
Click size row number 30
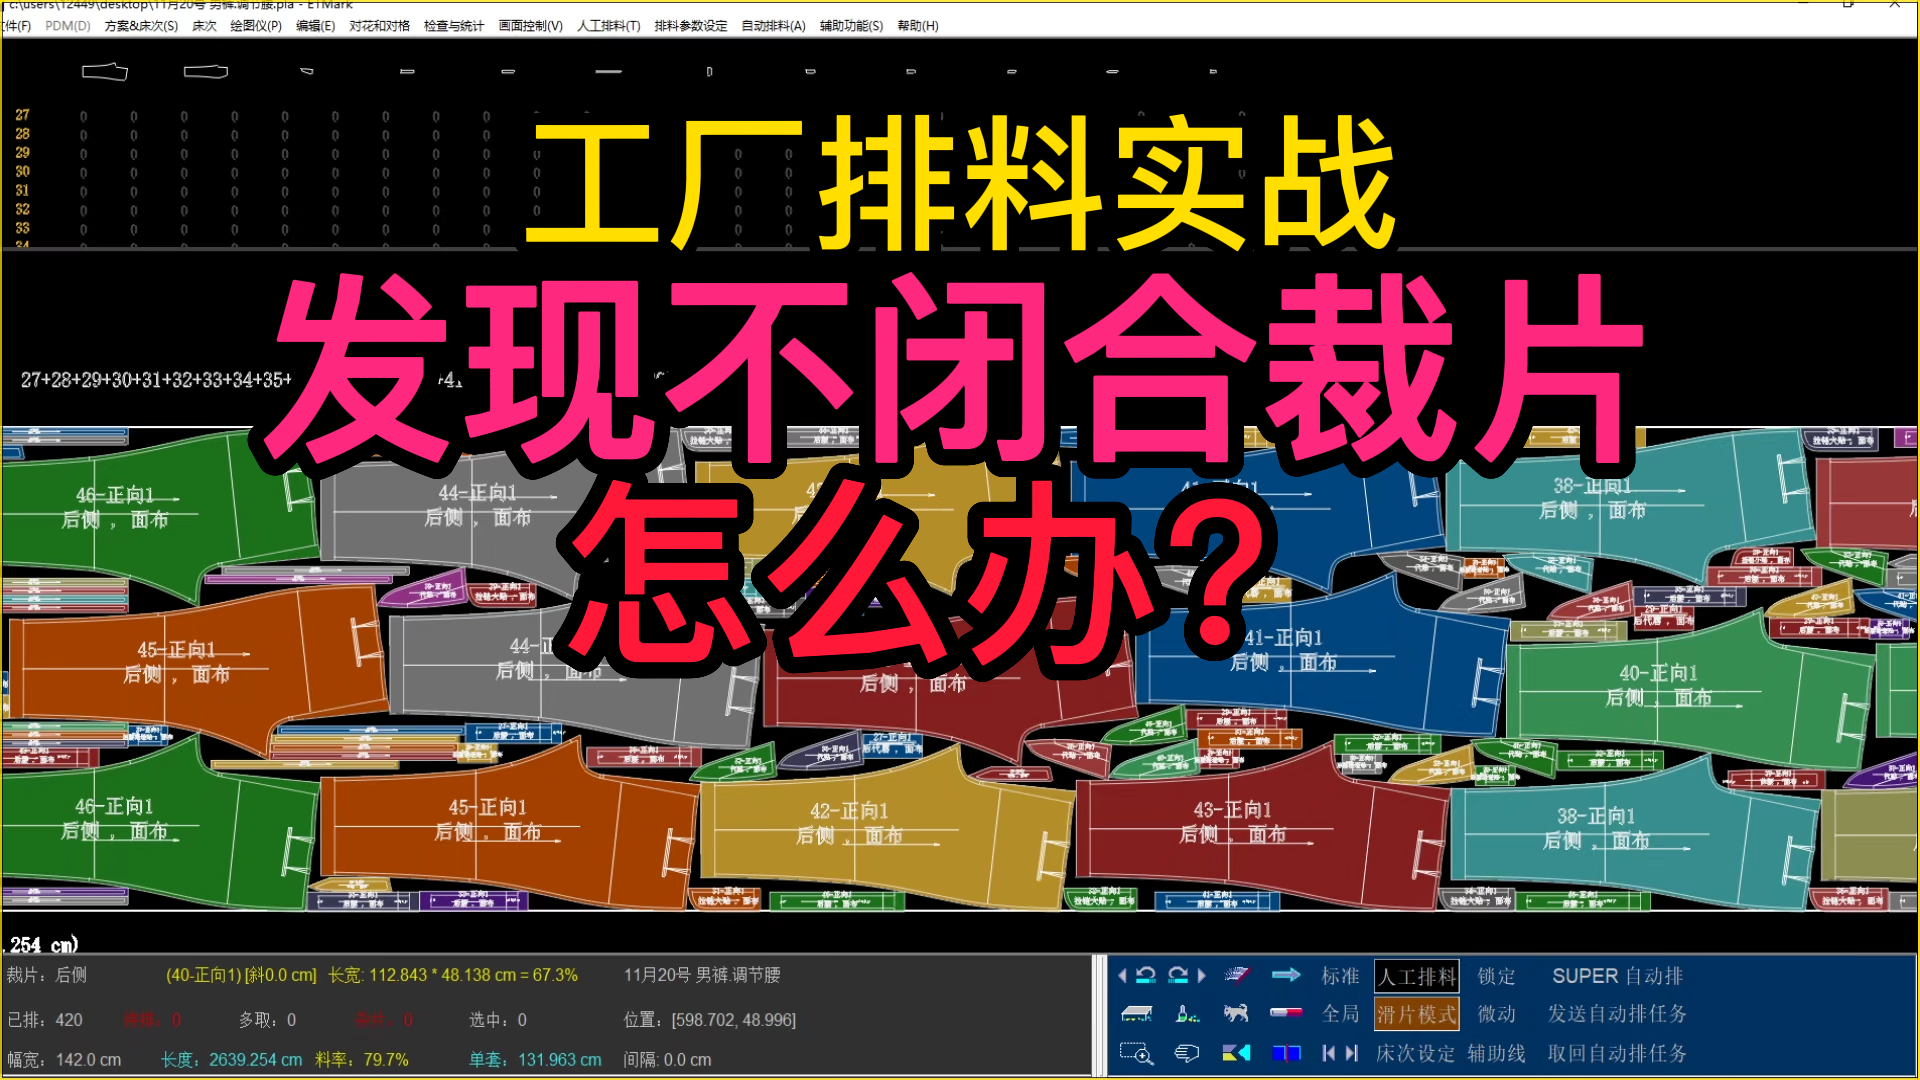(x=22, y=172)
